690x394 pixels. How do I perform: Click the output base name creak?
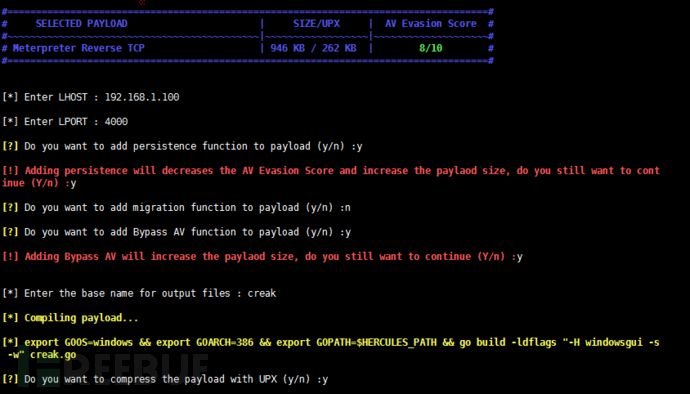262,293
